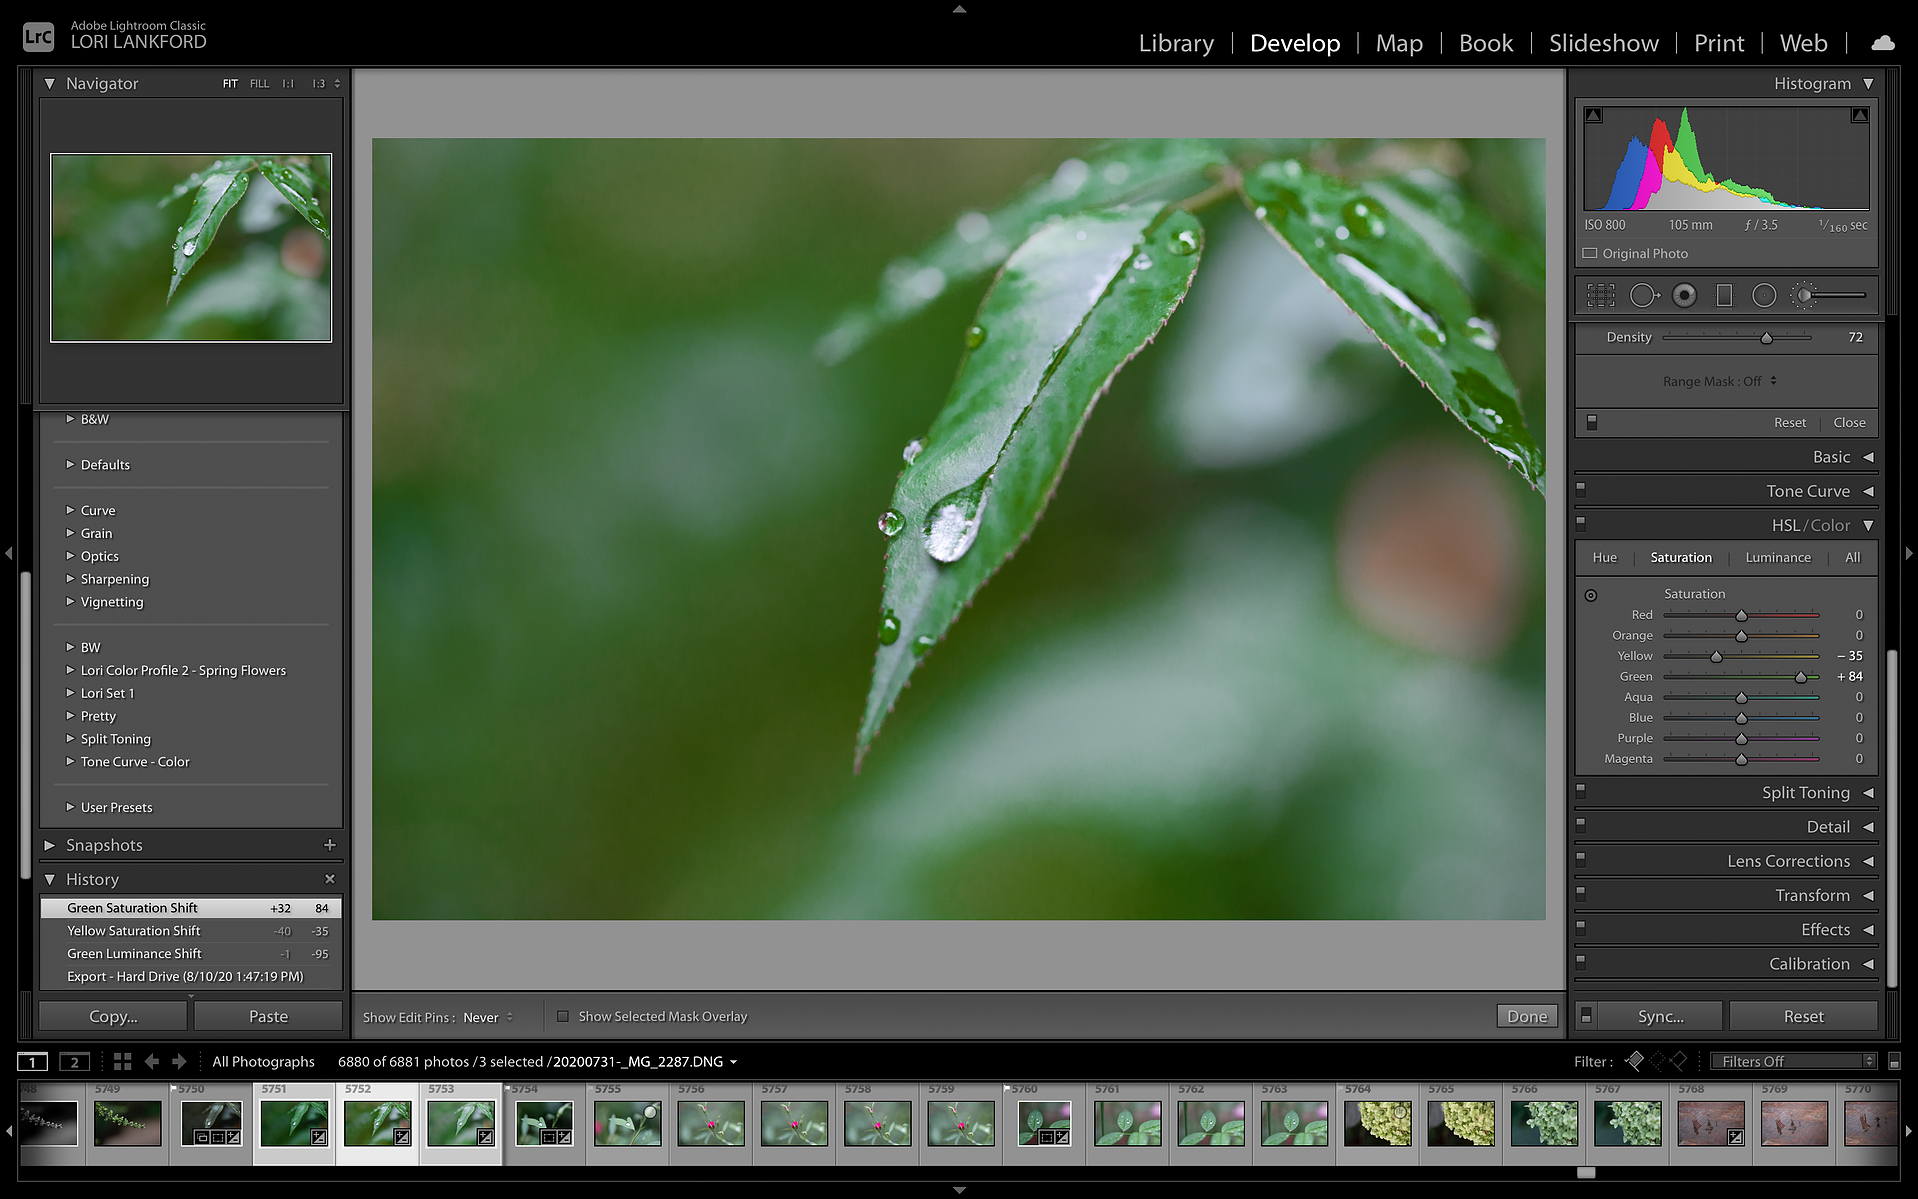Clear History with the X icon
1918x1199 pixels.
click(330, 879)
